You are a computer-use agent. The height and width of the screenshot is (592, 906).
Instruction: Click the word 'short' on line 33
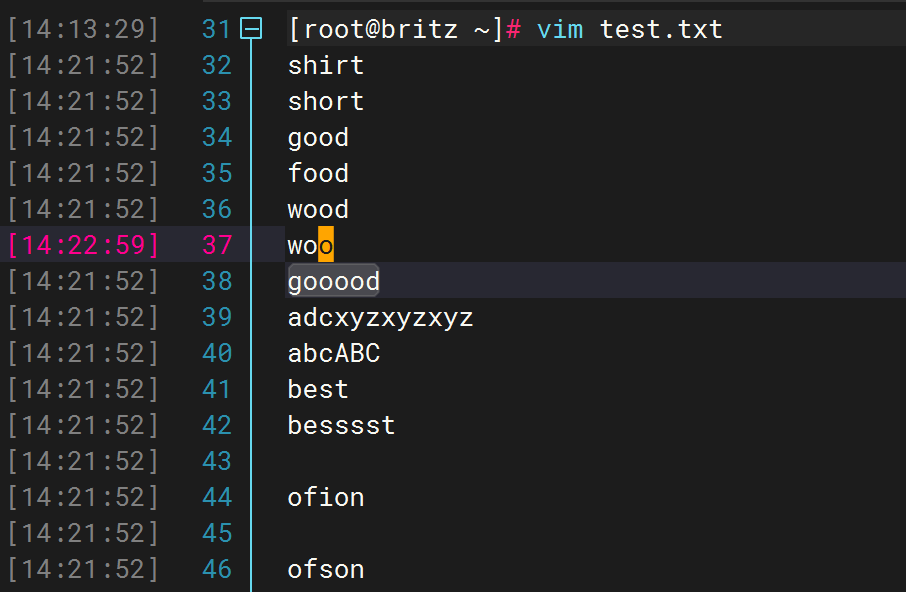(326, 101)
